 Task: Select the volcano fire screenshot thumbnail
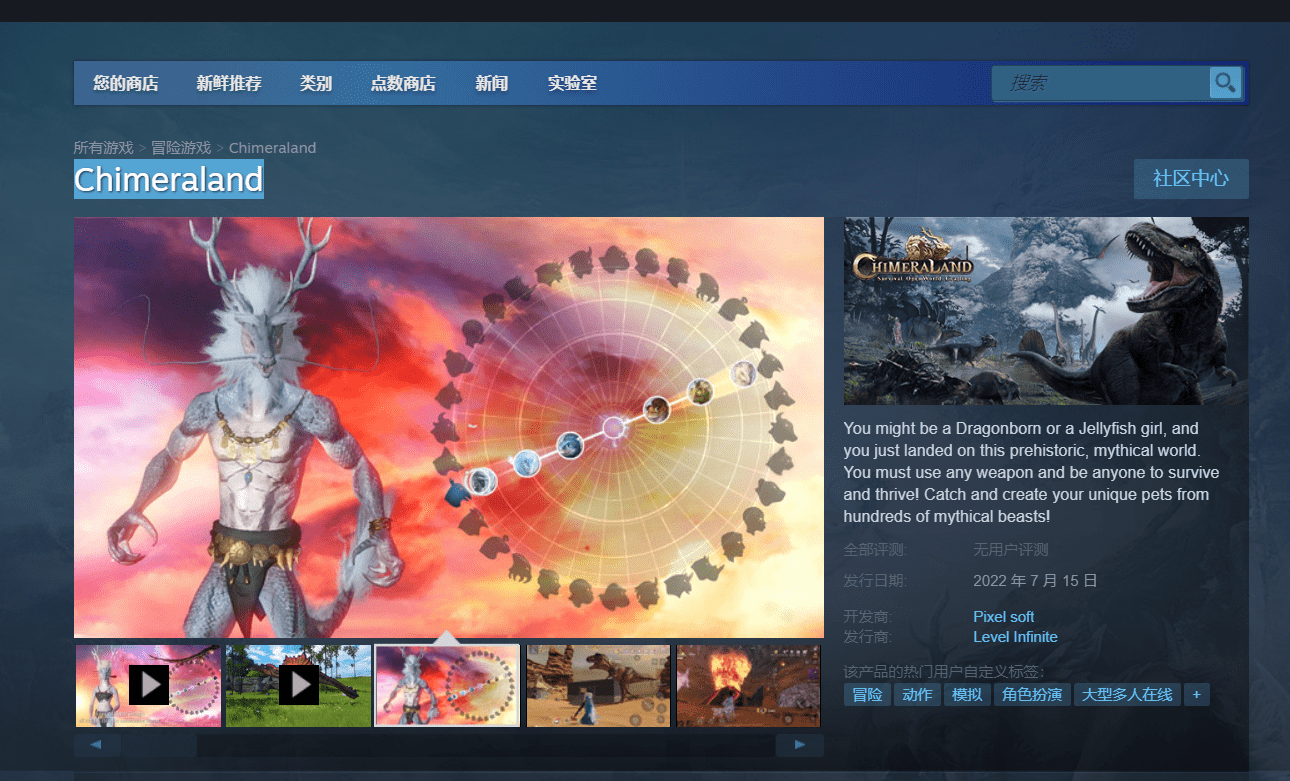[748, 685]
